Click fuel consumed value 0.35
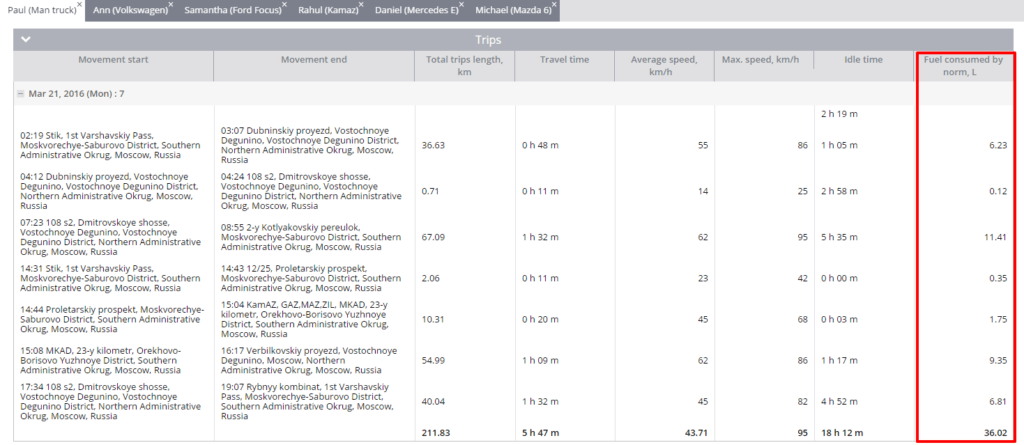This screenshot has height=445, width=1024. click(998, 278)
